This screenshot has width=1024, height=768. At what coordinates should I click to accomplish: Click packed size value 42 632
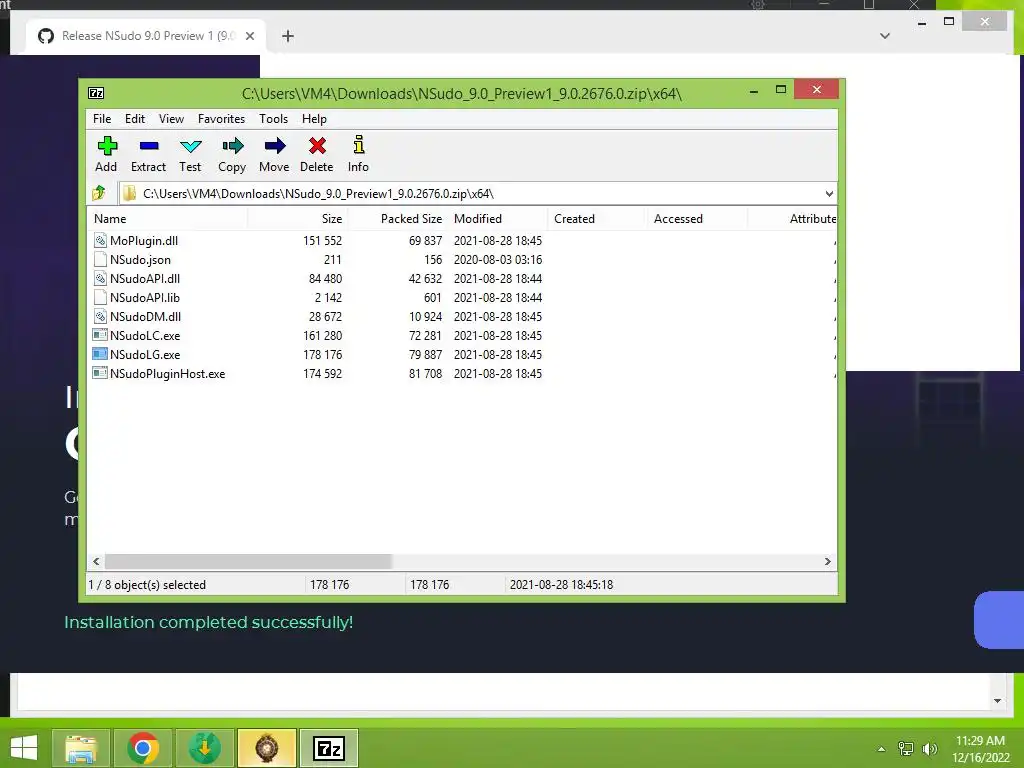[425, 279]
